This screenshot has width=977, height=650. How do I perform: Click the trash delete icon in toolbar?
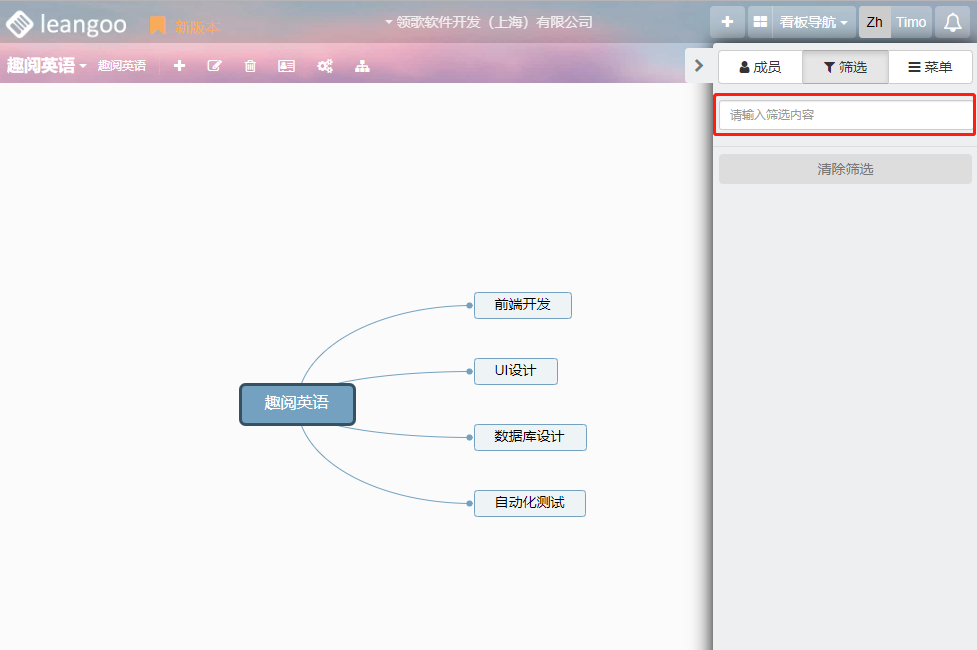pyautogui.click(x=250, y=66)
